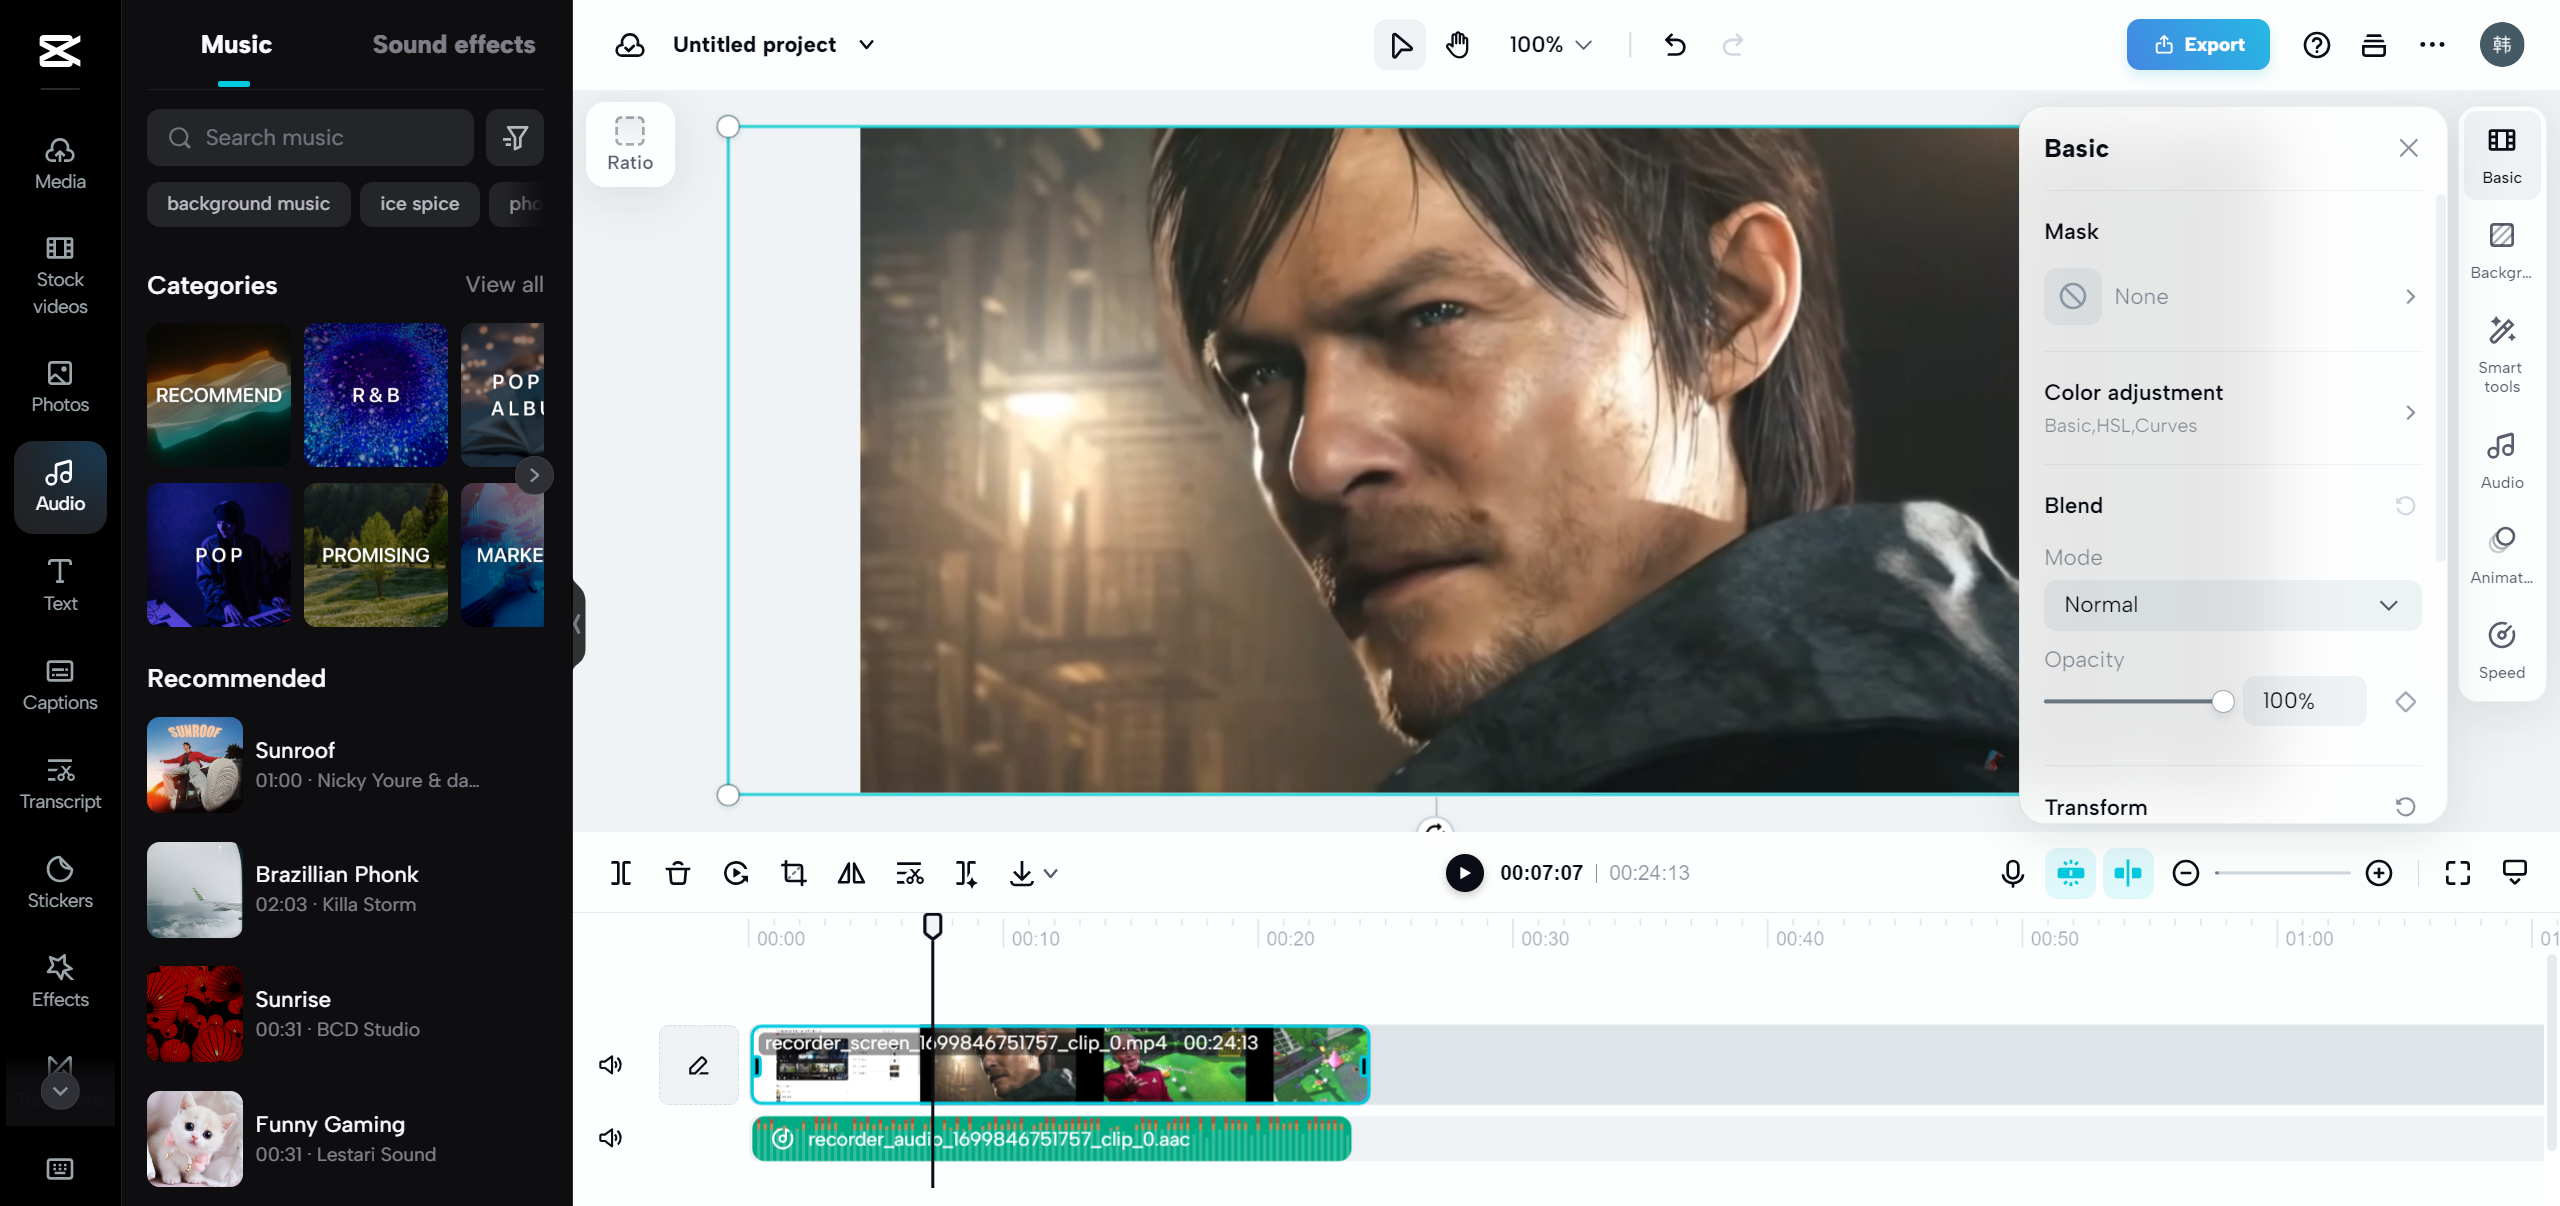Click the Mirror/Flip tool icon
The image size is (2560, 1206).
point(851,873)
